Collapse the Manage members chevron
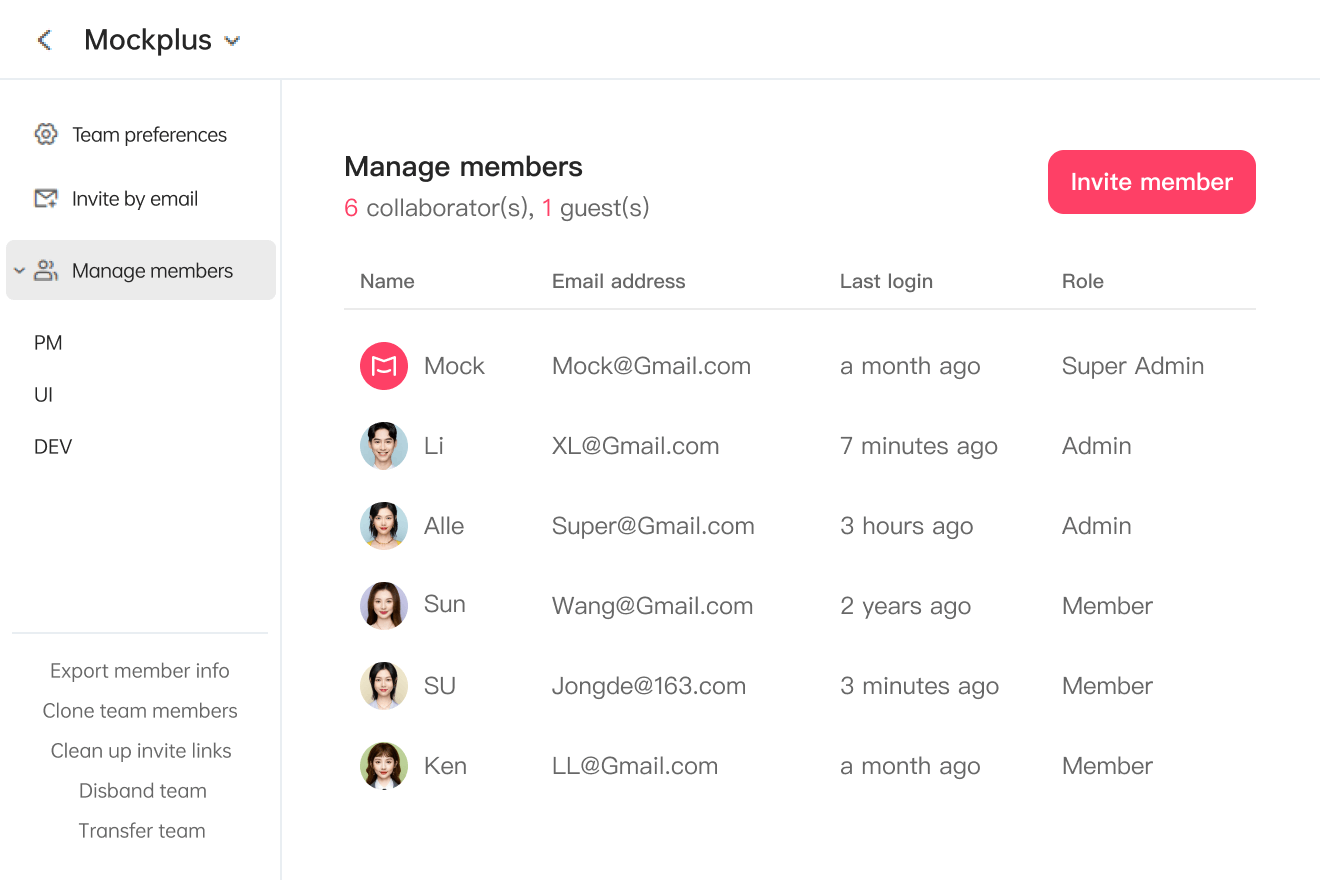Viewport: 1320px width, 880px height. pos(19,271)
